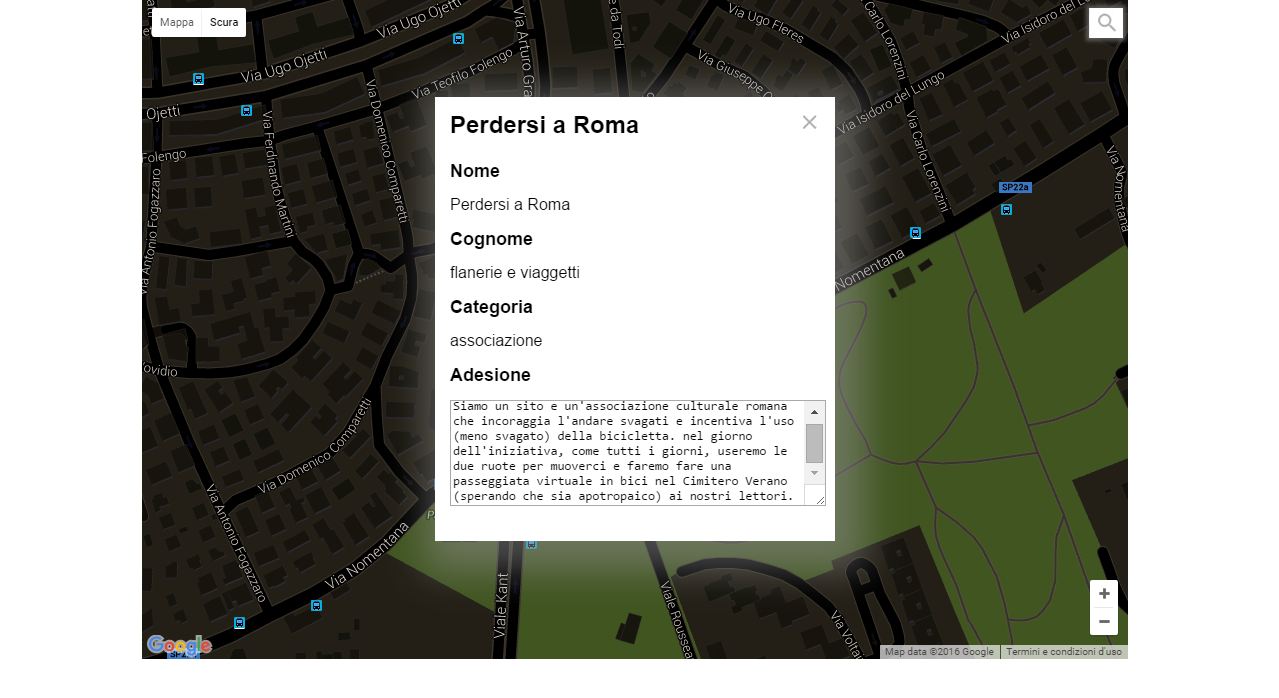This screenshot has height=698, width=1279.
Task: Zoom in with the plus button
Action: [1104, 594]
